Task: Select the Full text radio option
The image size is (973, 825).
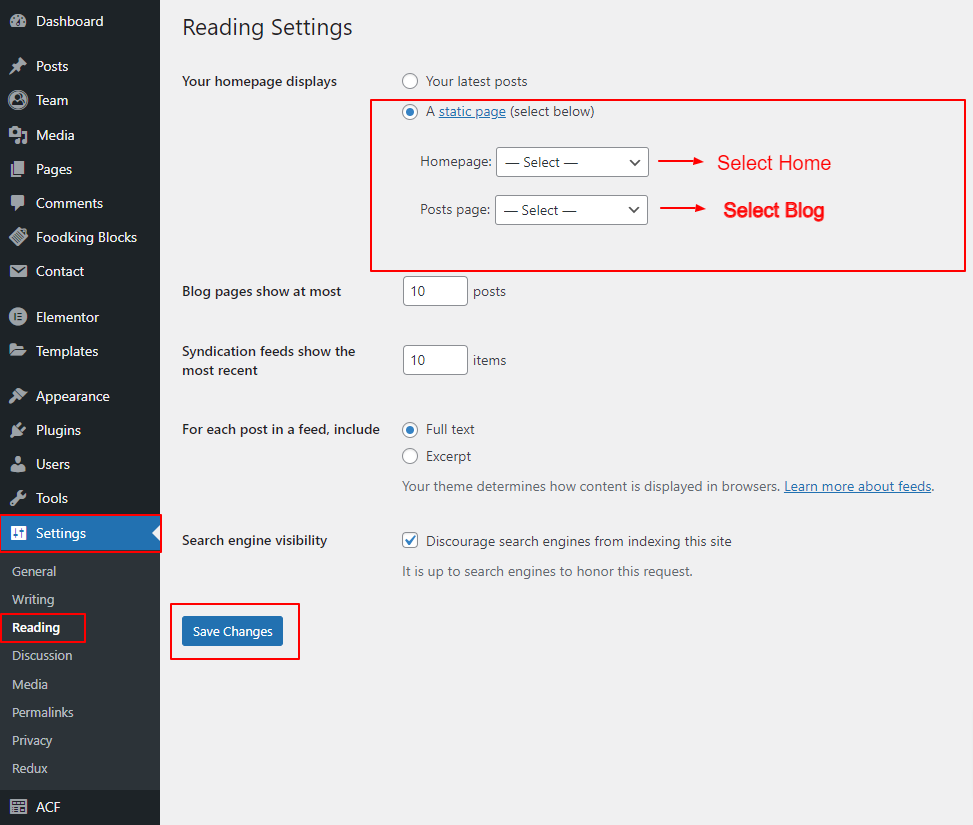Action: (x=410, y=429)
